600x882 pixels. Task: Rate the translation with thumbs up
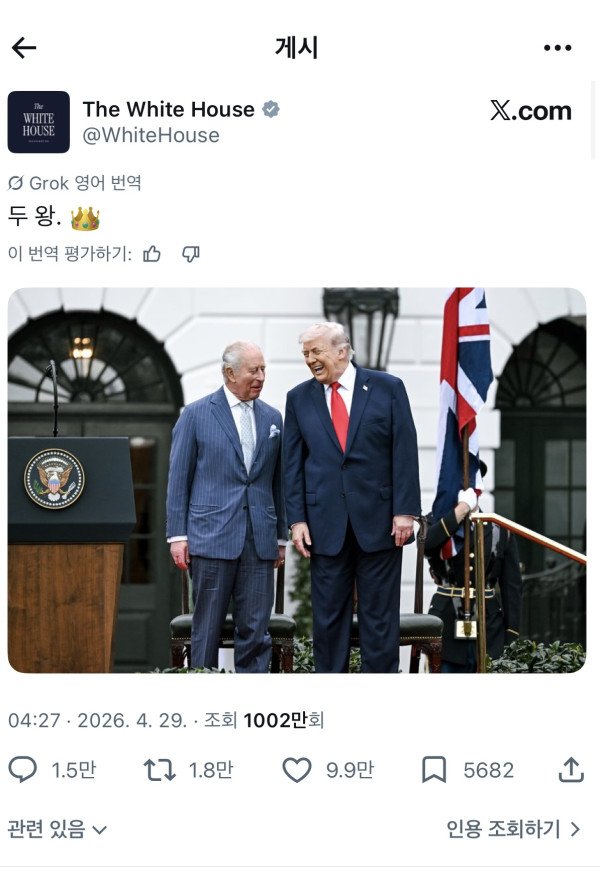pos(152,254)
